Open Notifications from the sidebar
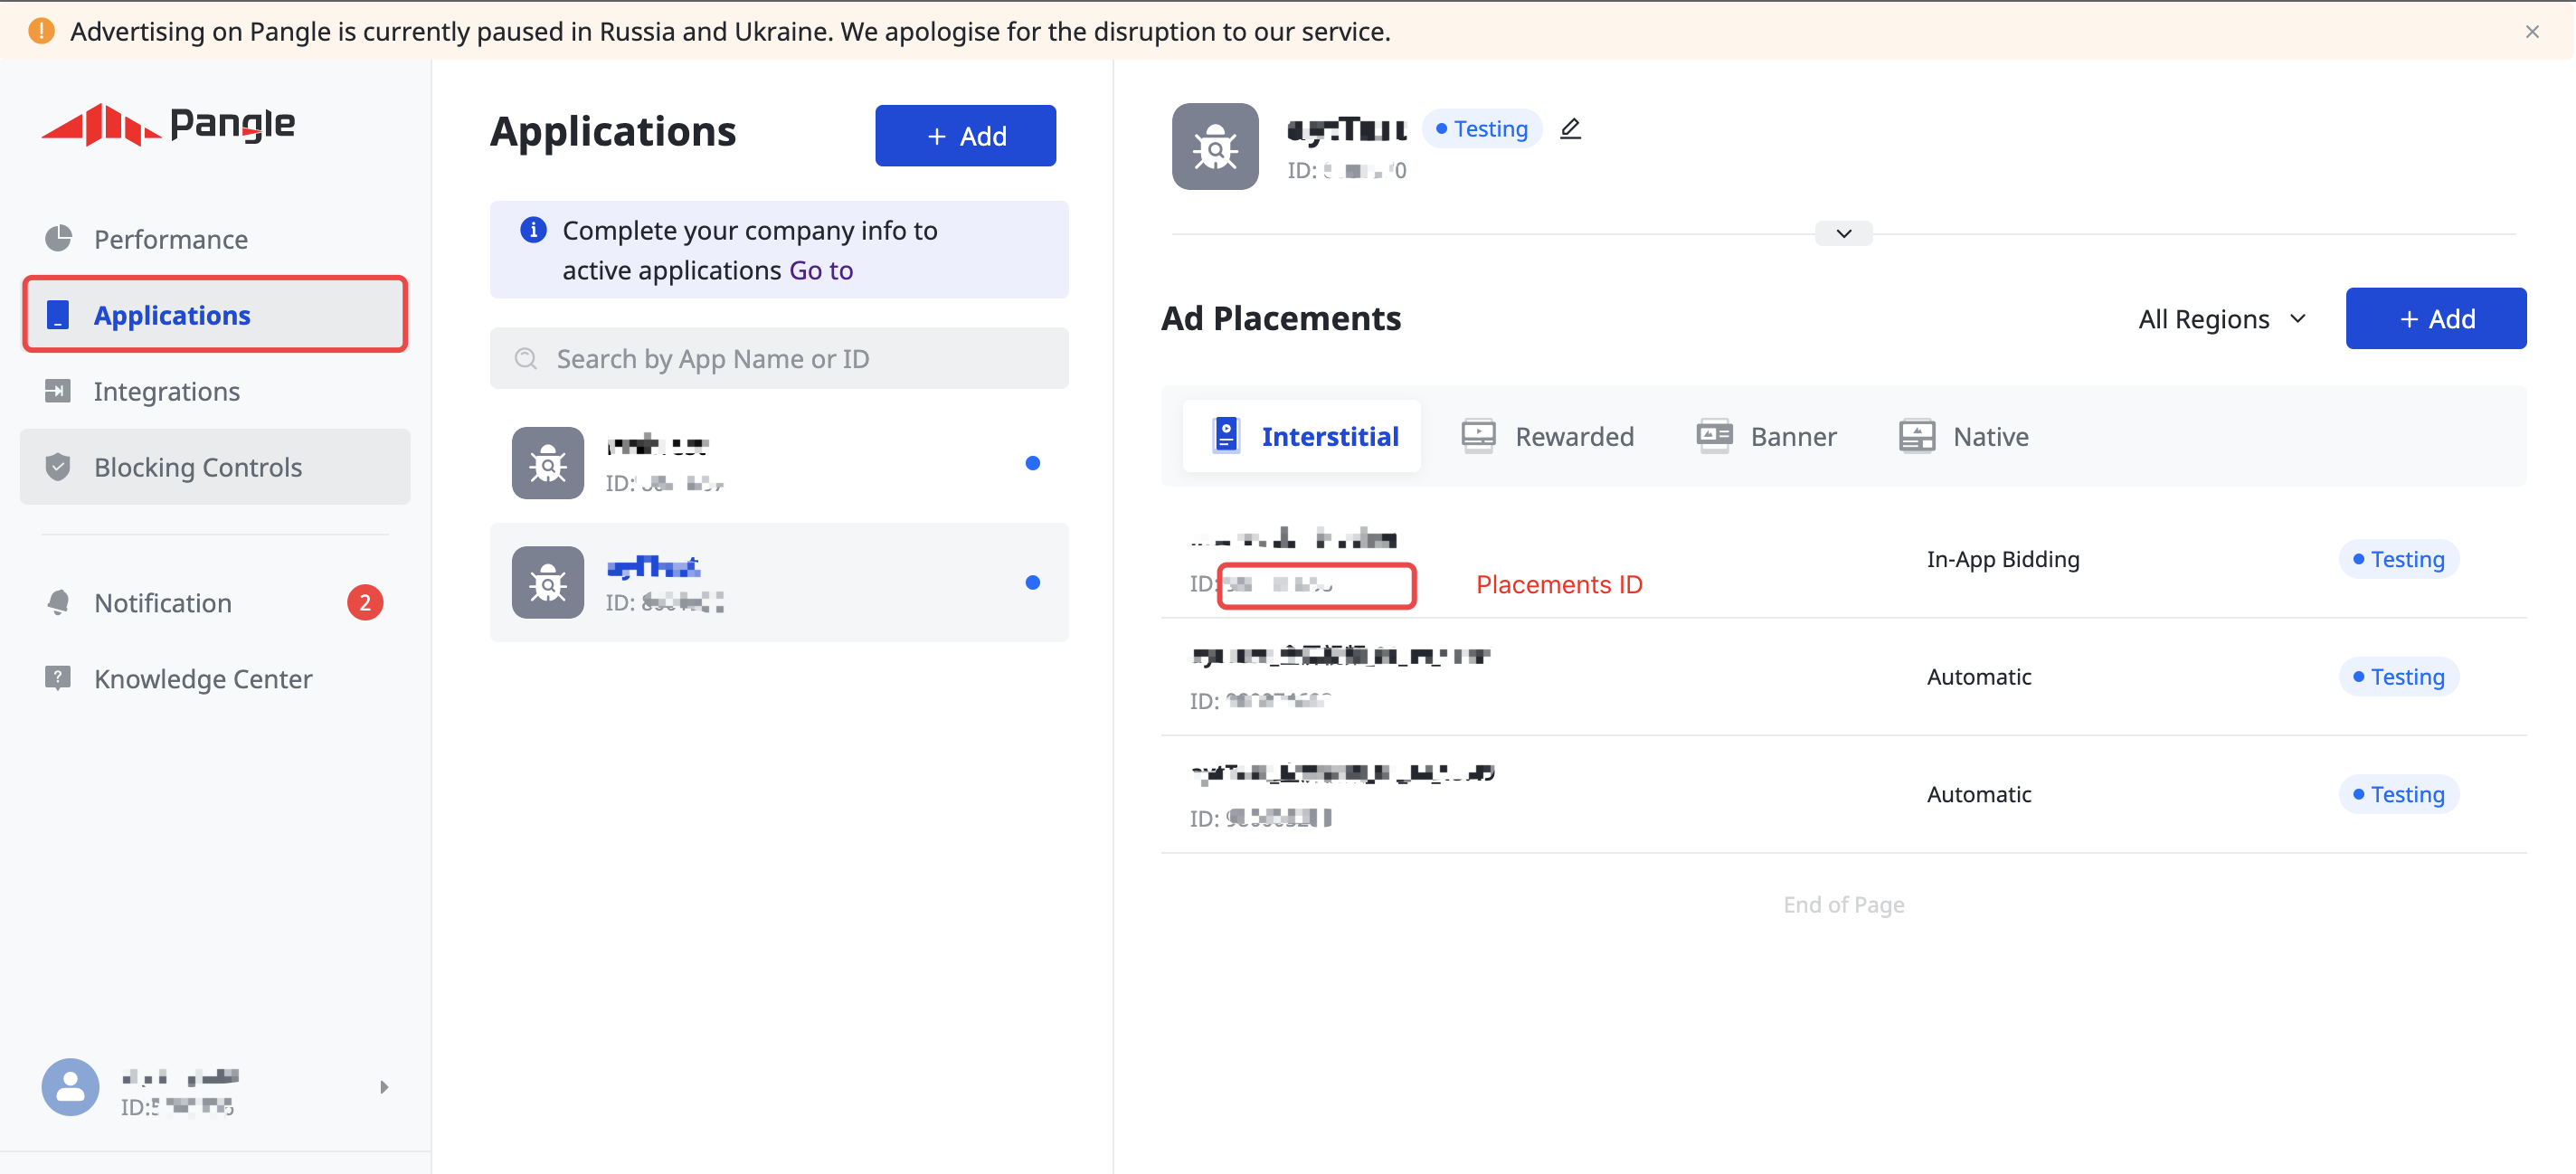Screen dimensions: 2576x1174 pos(162,602)
